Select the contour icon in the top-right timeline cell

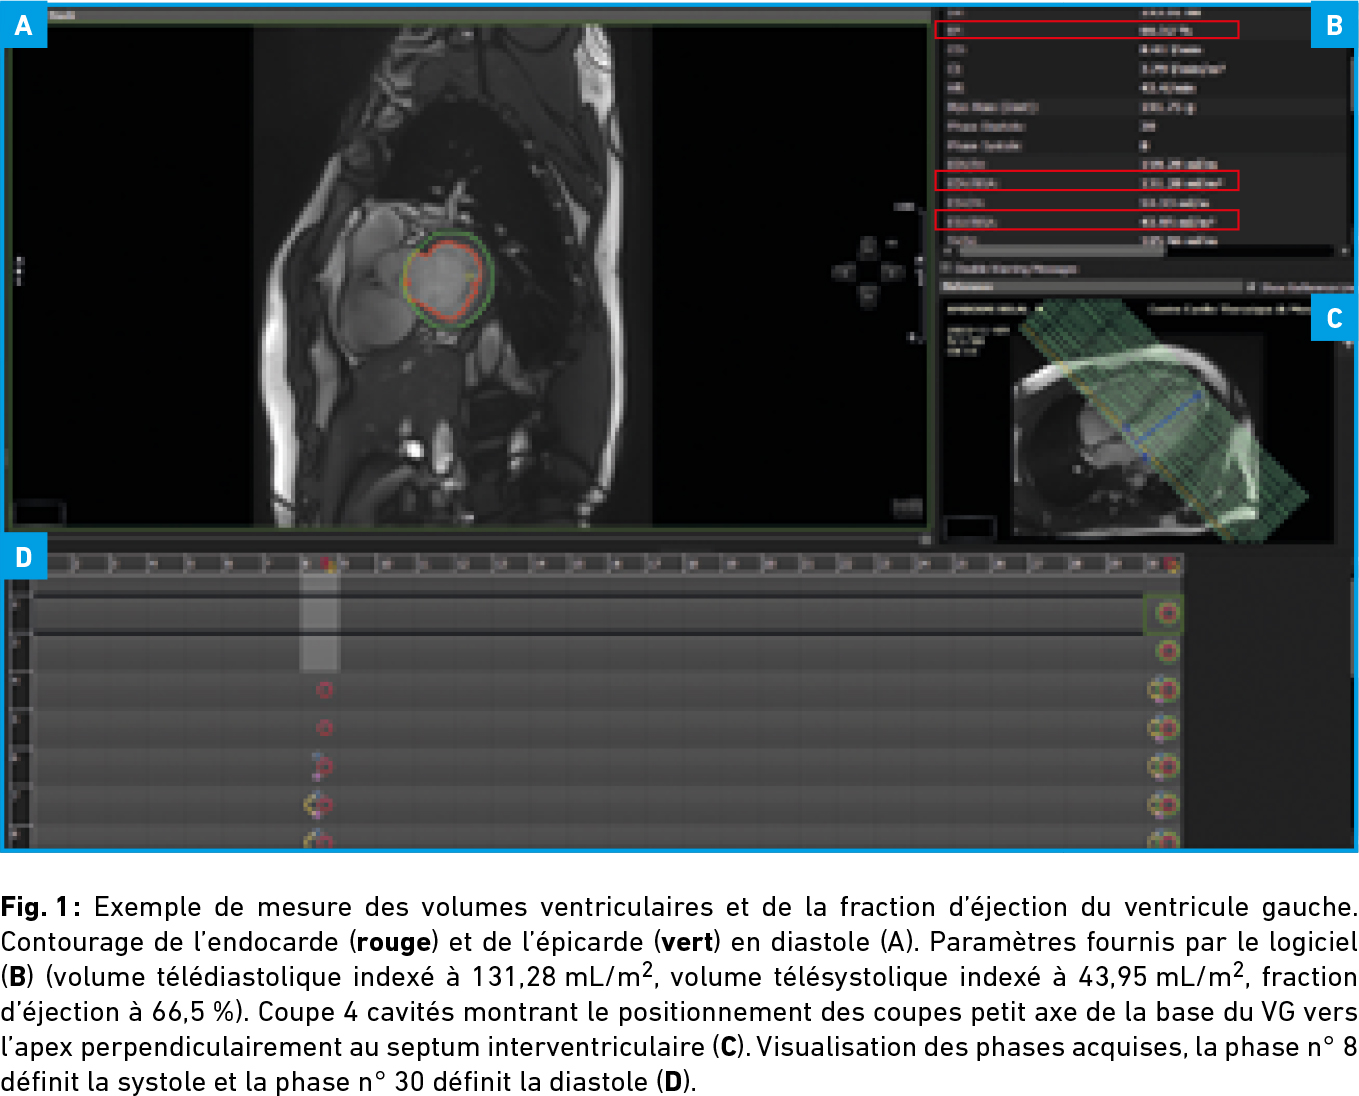point(1166,613)
